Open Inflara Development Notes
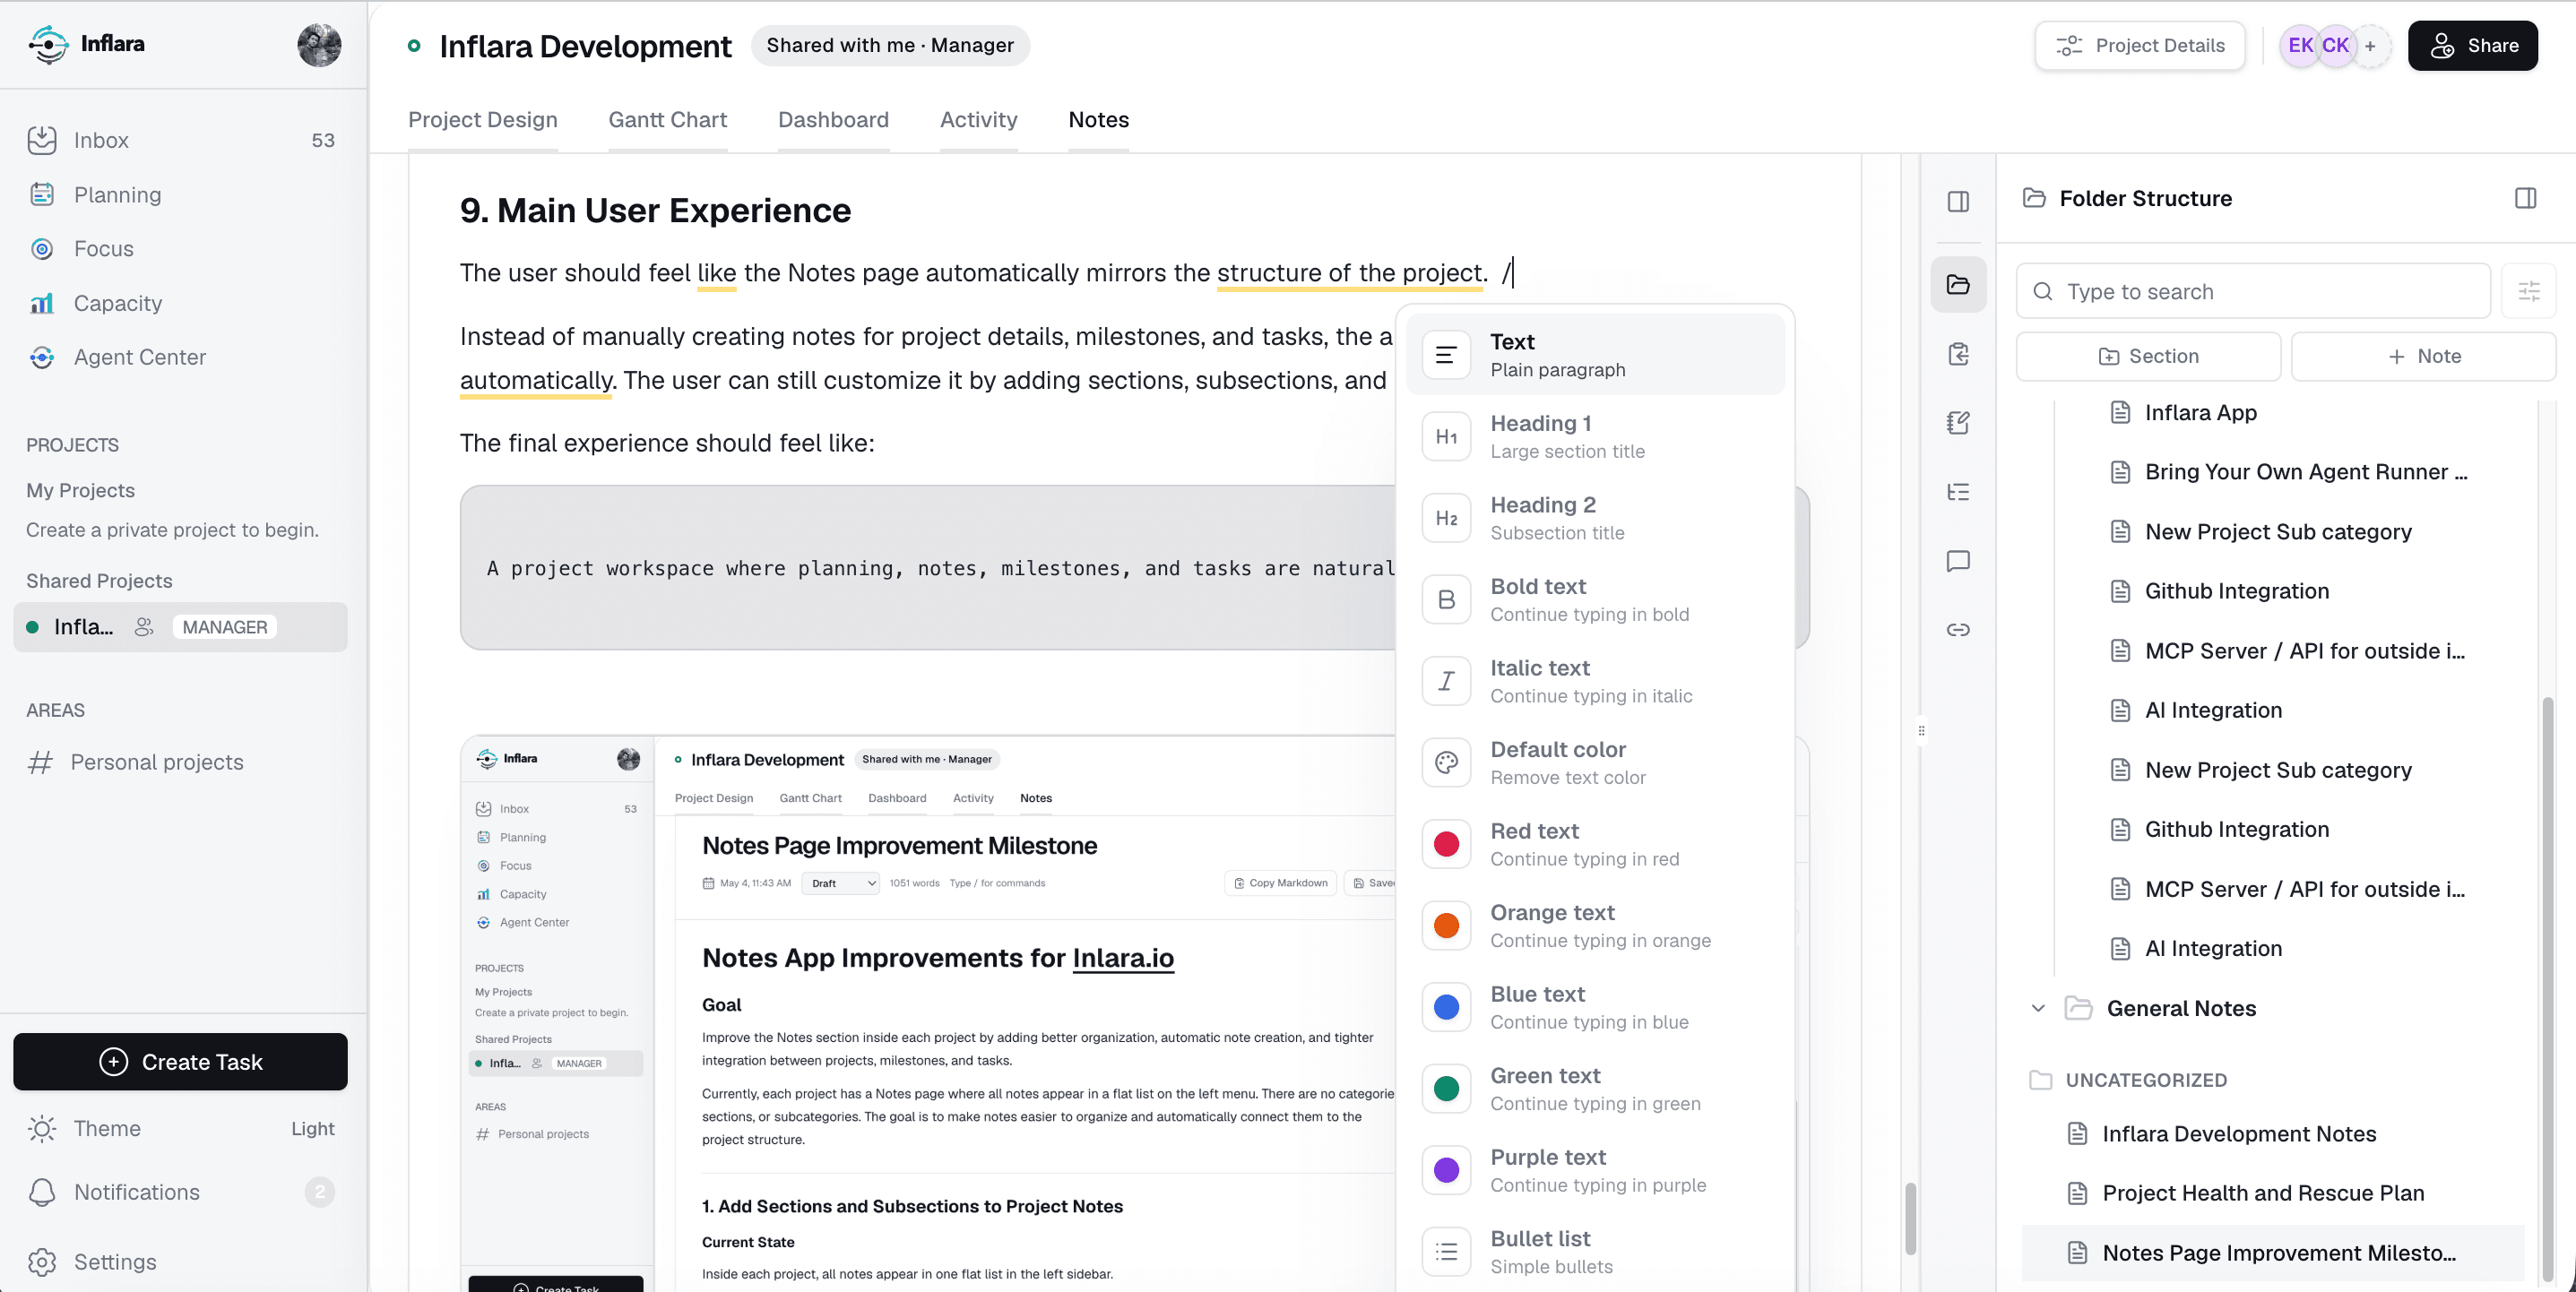 coord(2238,1134)
